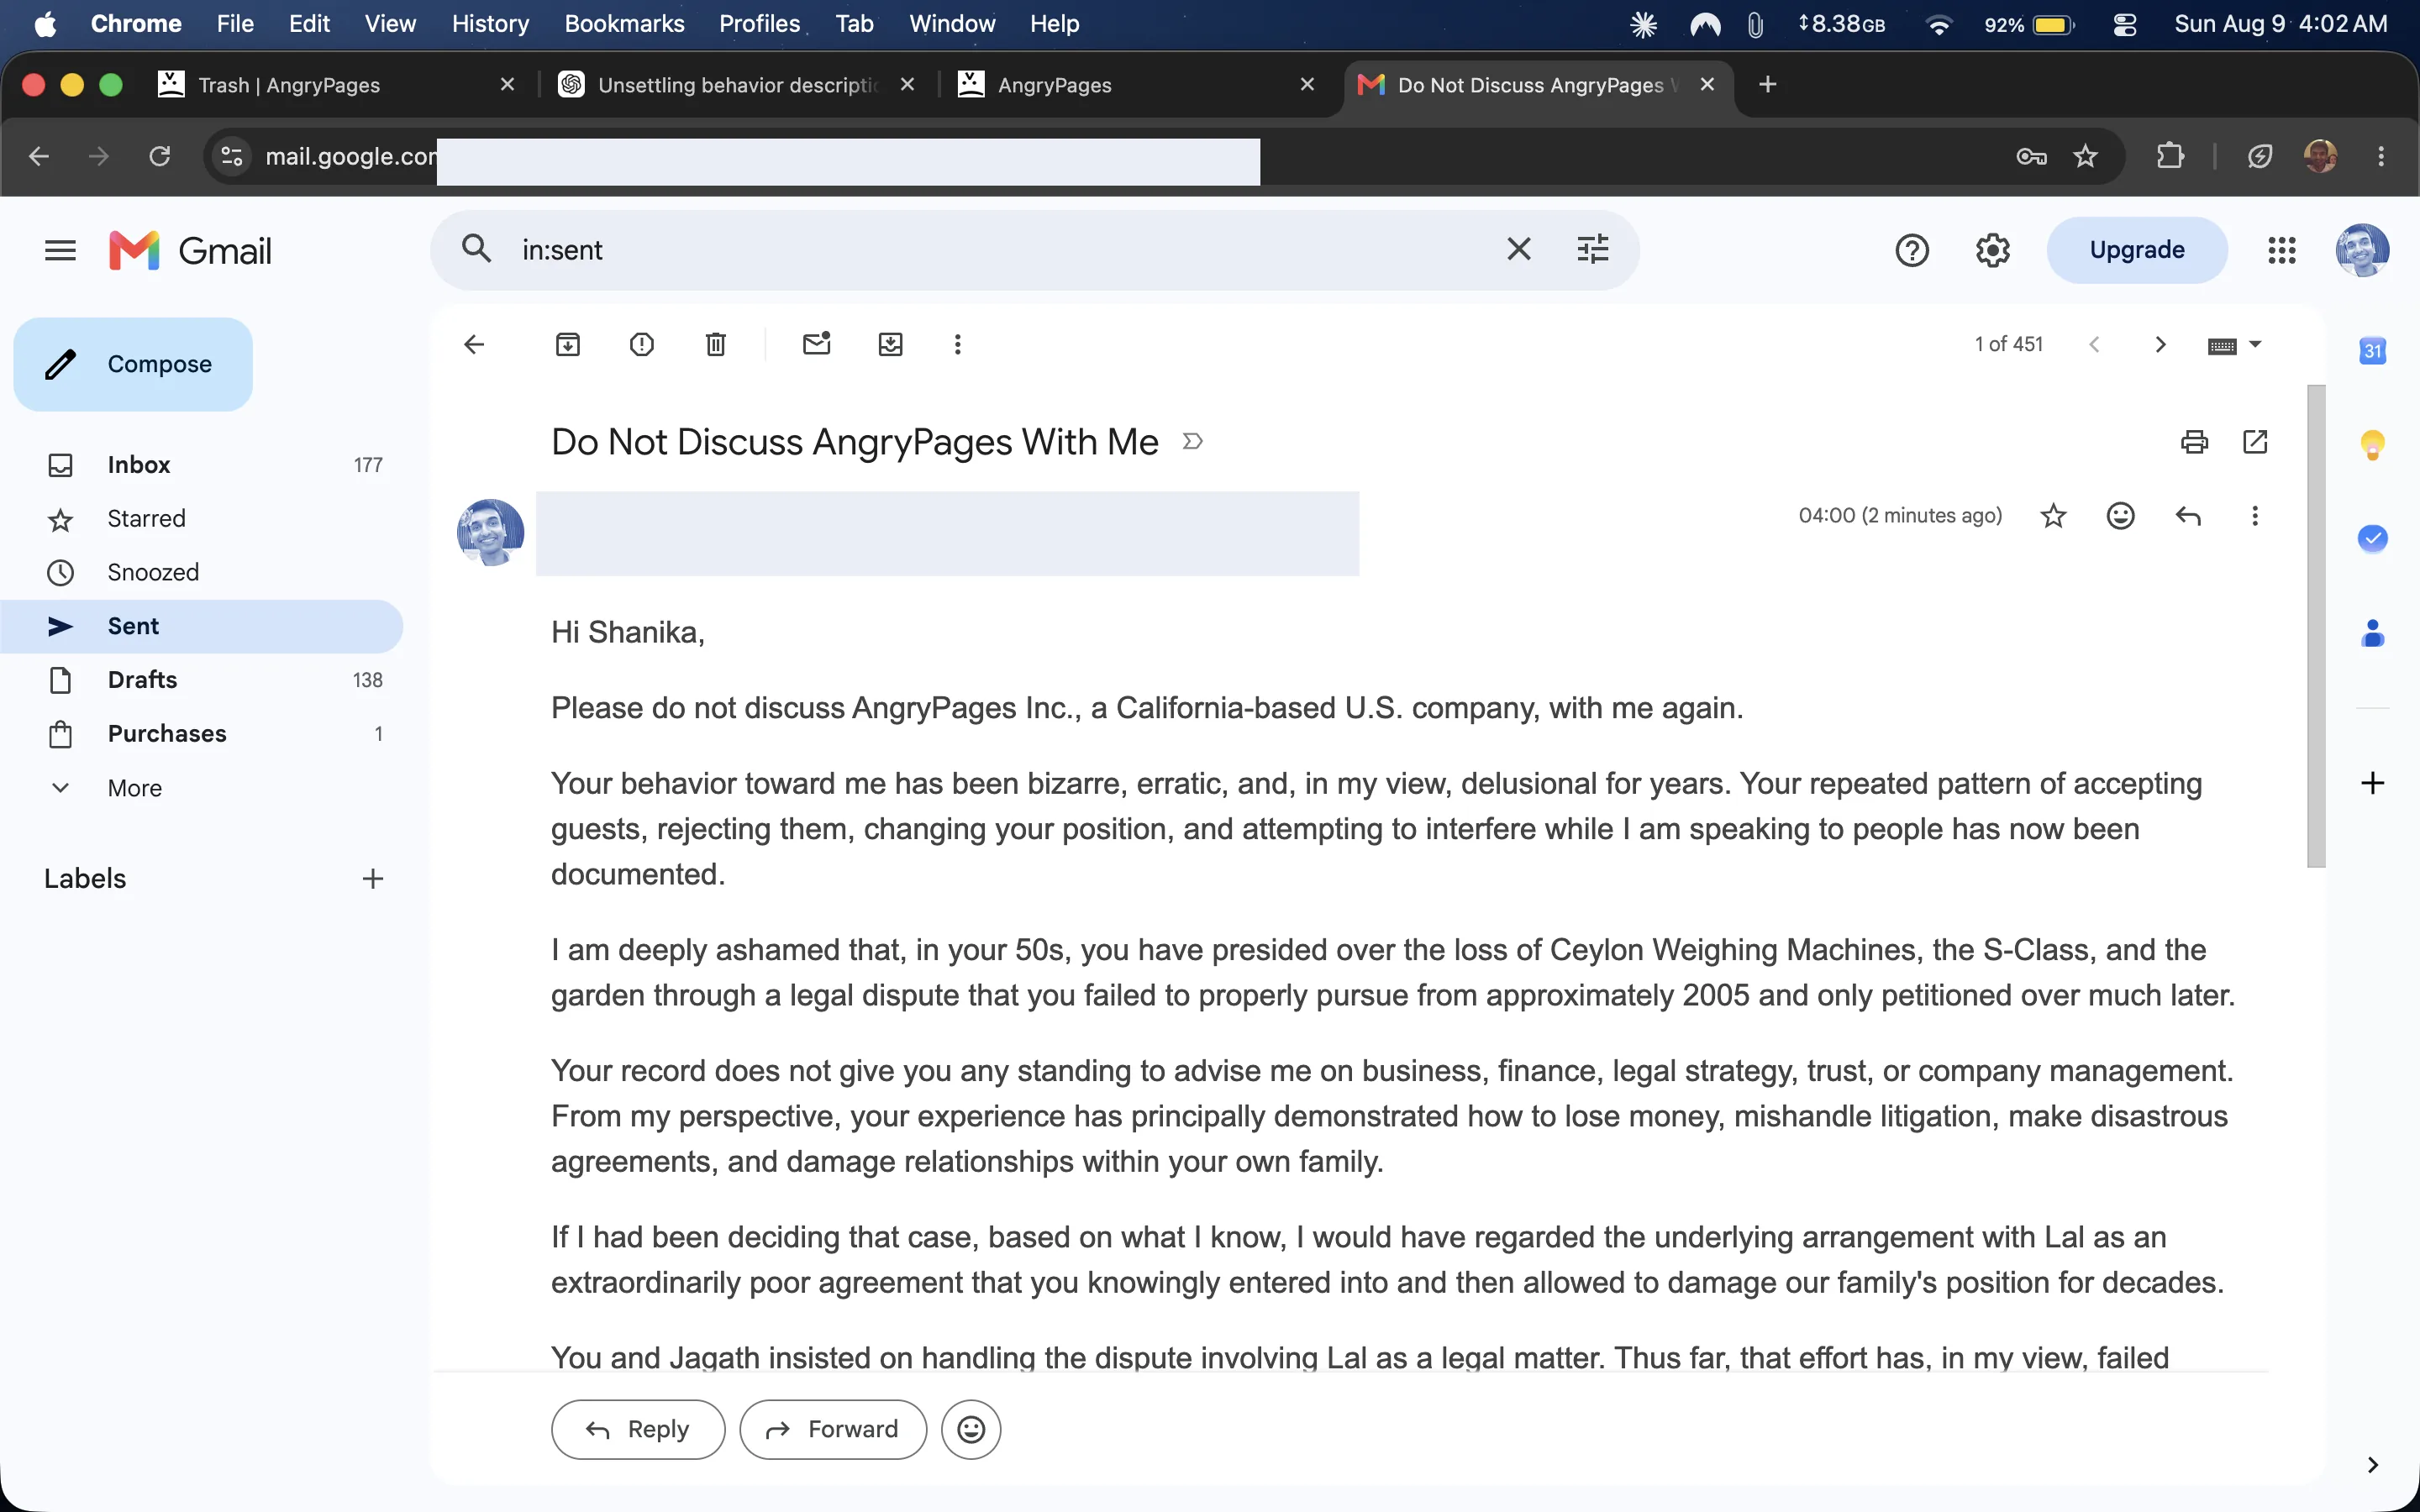Reload the Gmail page
Image resolution: width=2420 pixels, height=1512 pixels.
(x=159, y=156)
